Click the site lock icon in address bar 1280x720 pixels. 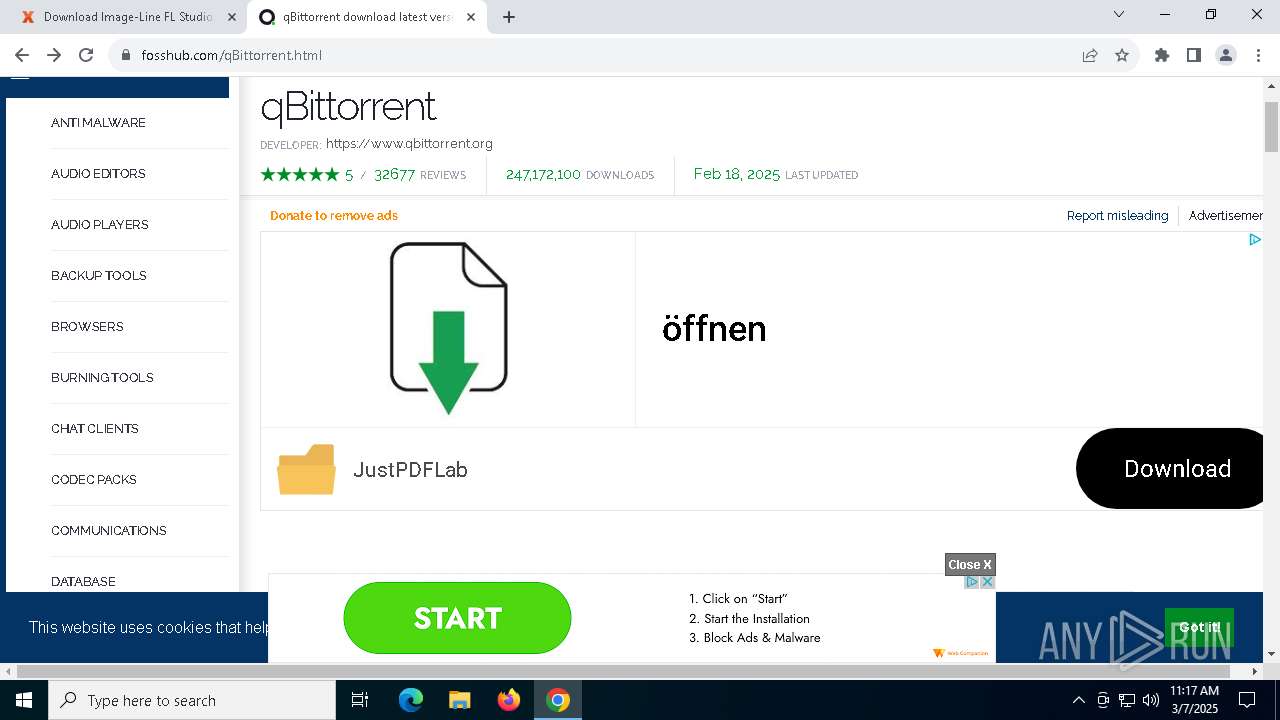pyautogui.click(x=126, y=55)
